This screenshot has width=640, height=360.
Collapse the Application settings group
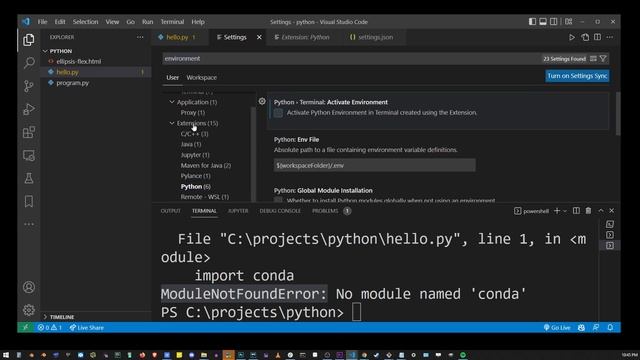(x=172, y=102)
